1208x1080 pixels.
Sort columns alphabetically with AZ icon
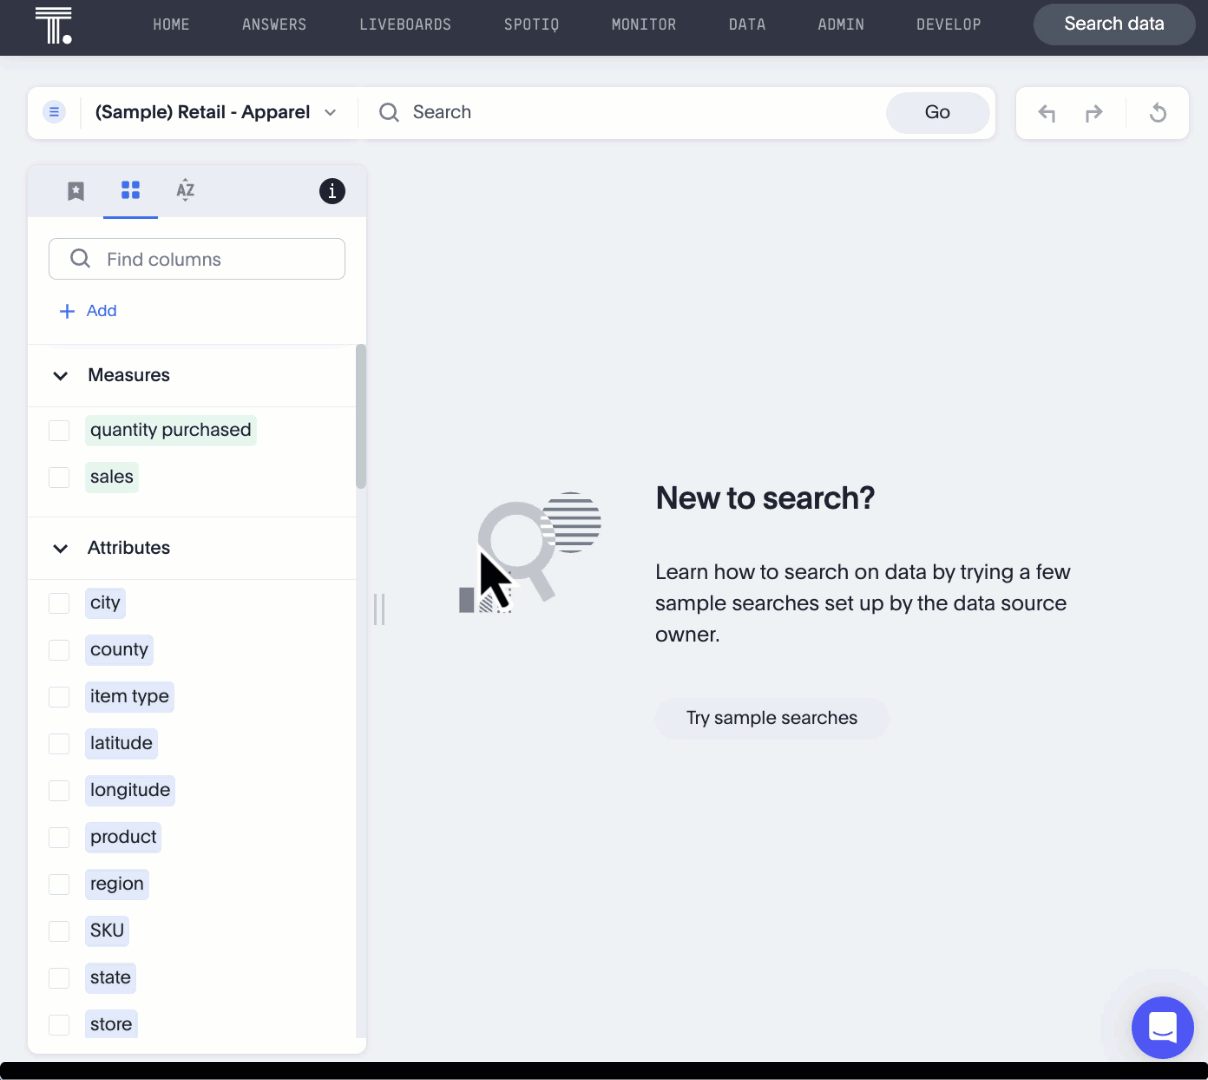(x=185, y=190)
